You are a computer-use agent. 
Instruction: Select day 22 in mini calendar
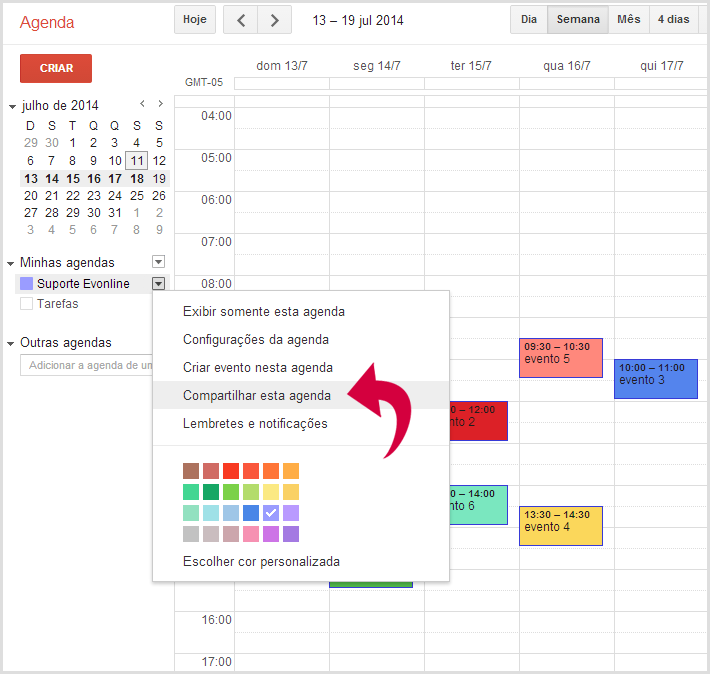[73, 196]
